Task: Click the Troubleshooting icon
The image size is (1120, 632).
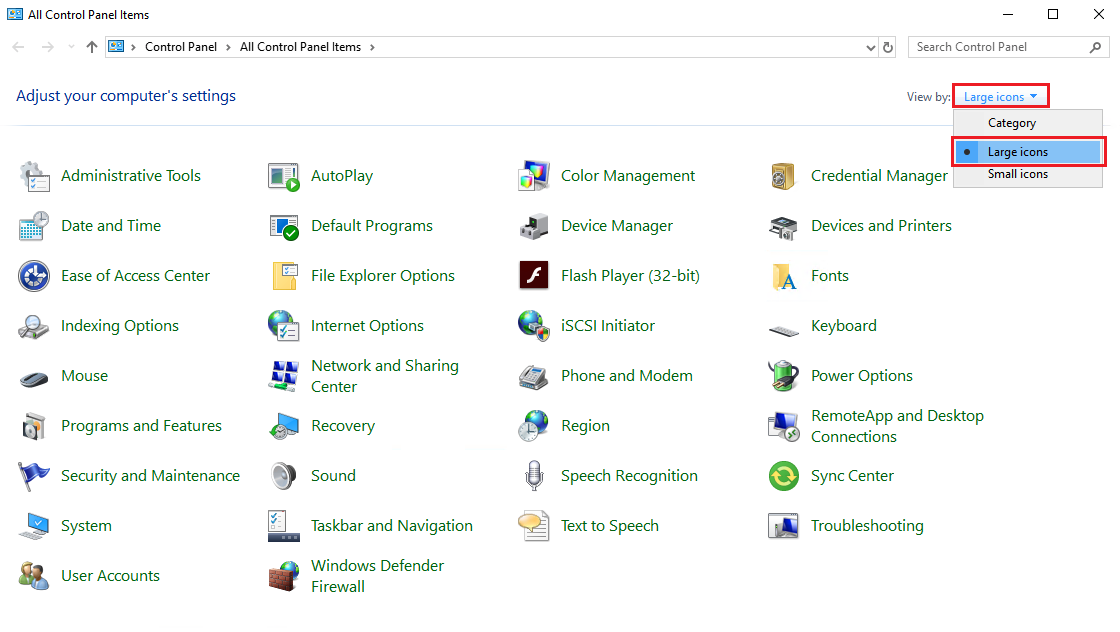Action: [784, 526]
